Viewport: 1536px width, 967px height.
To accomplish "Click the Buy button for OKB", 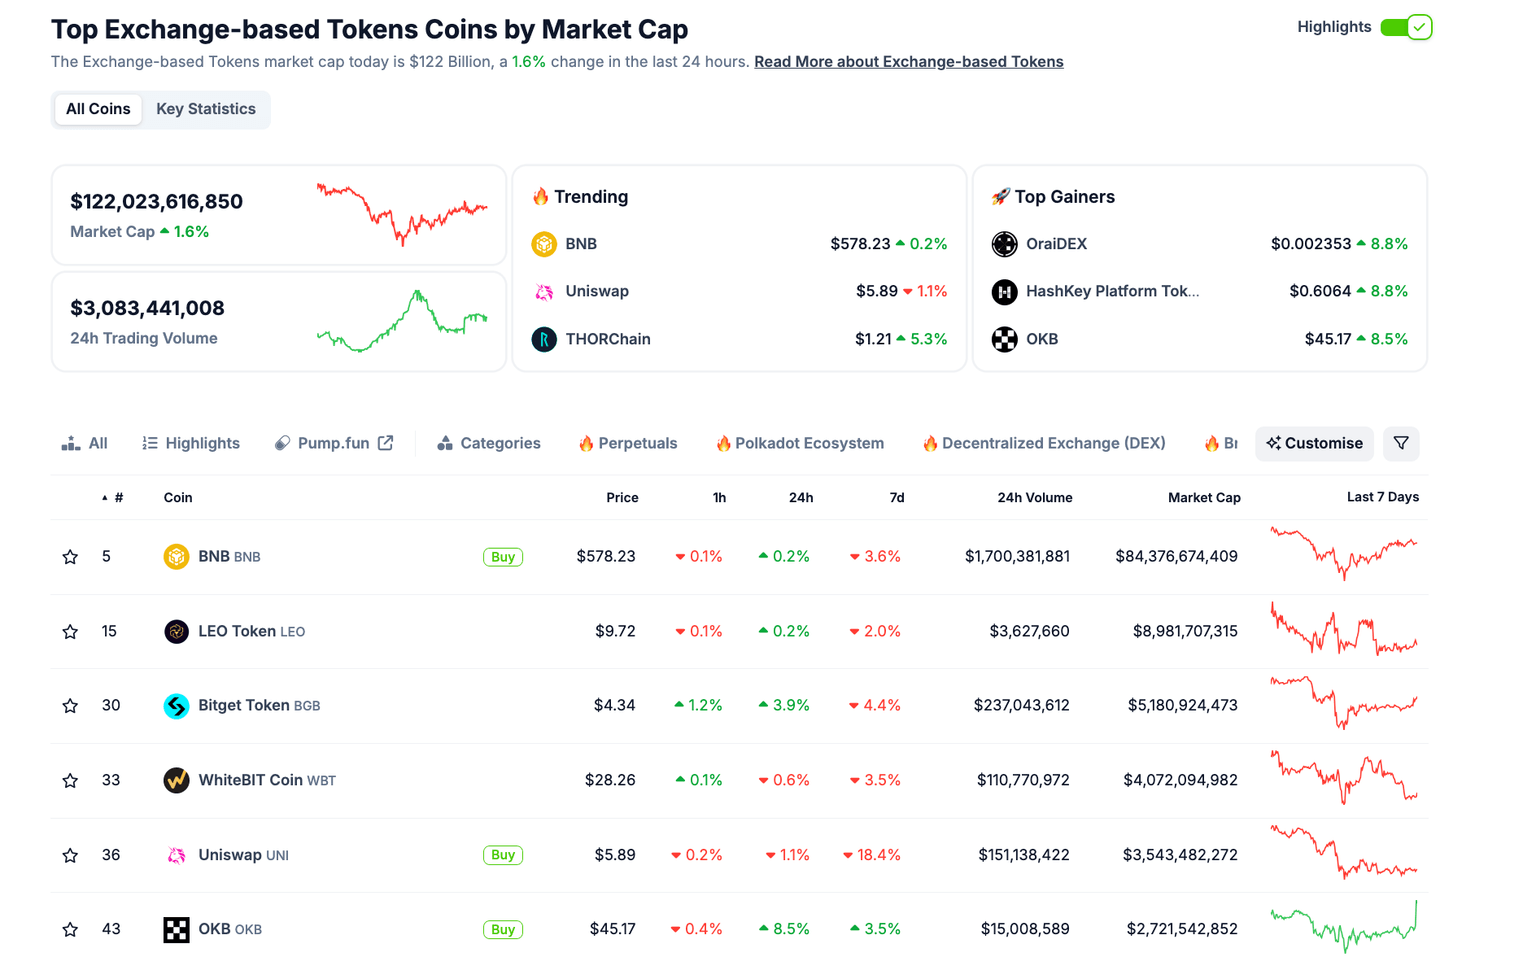I will tap(503, 929).
